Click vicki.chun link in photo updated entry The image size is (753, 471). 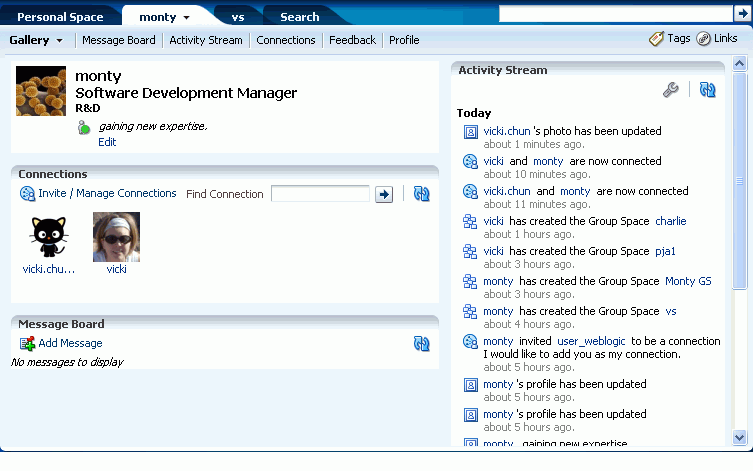click(507, 131)
